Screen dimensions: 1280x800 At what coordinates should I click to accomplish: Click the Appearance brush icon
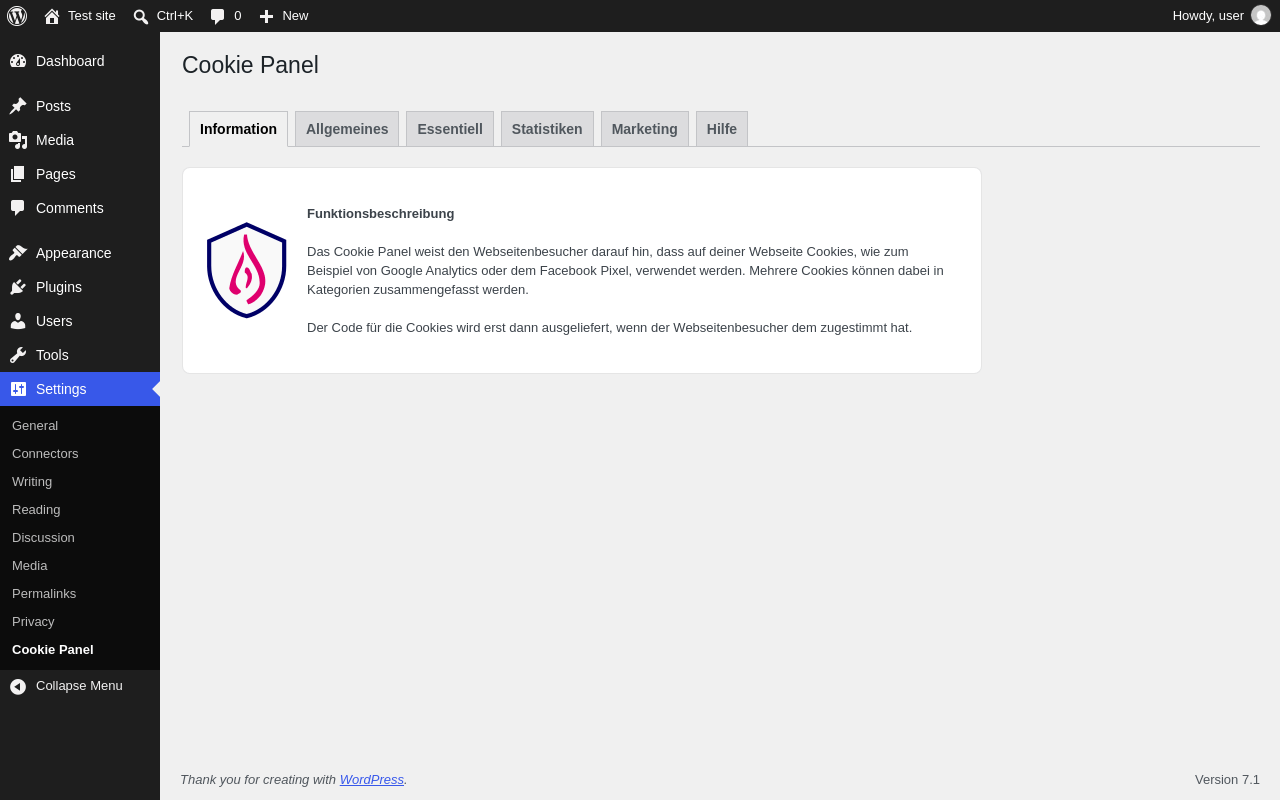[18, 253]
